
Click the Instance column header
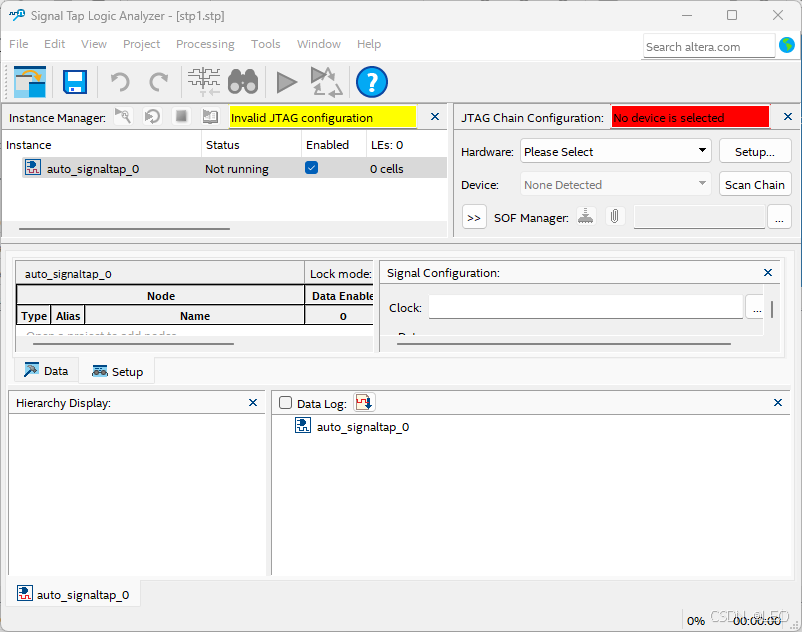click(102, 145)
